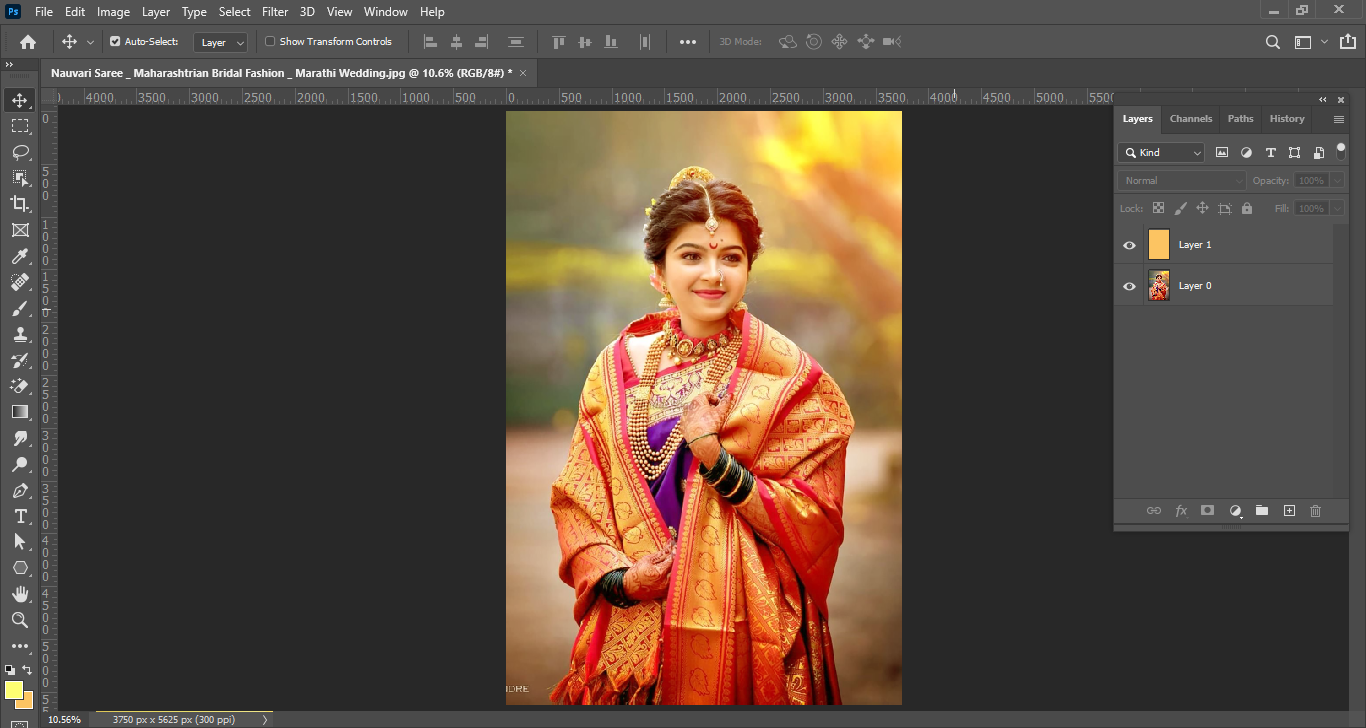This screenshot has width=1366, height=728.
Task: Enable Show Transform Controls checkbox
Action: point(270,42)
